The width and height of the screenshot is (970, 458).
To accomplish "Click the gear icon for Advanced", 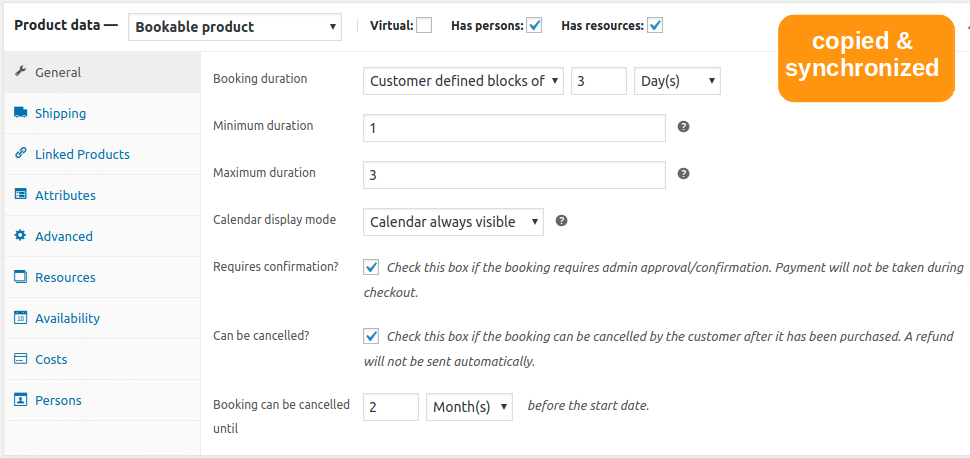I will pyautogui.click(x=20, y=236).
